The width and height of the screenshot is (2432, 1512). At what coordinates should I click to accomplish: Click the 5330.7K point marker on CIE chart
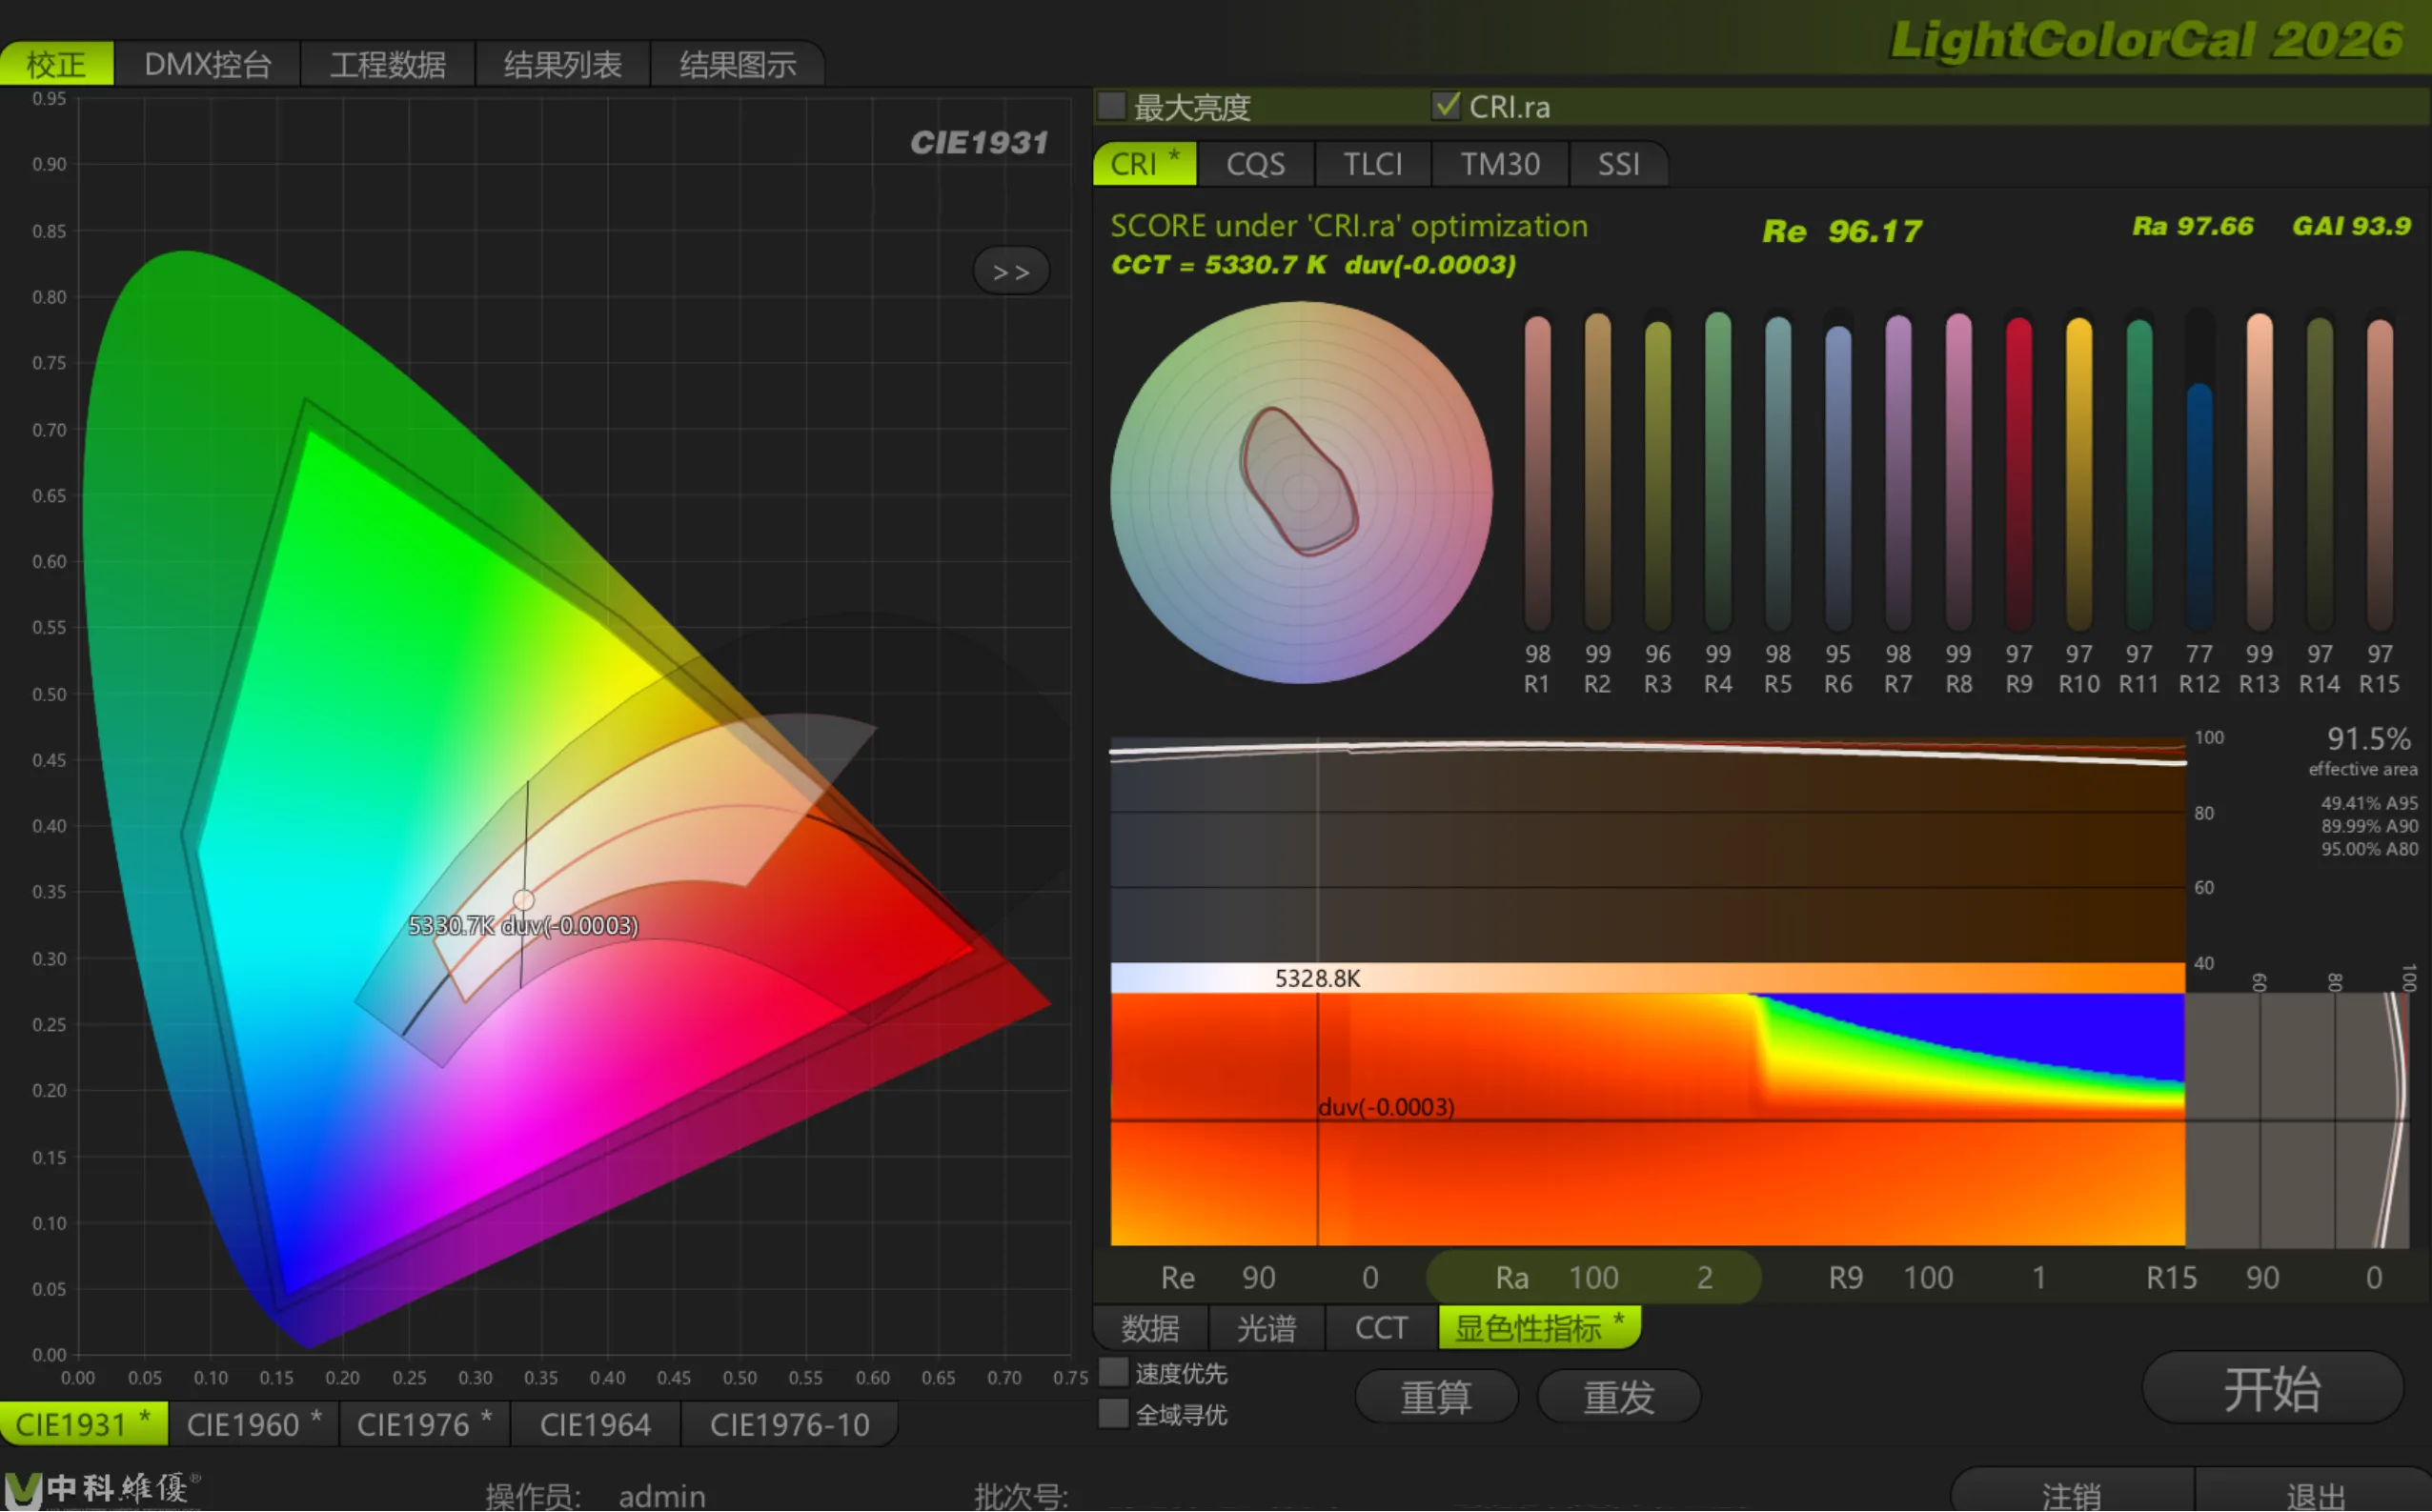click(x=523, y=900)
